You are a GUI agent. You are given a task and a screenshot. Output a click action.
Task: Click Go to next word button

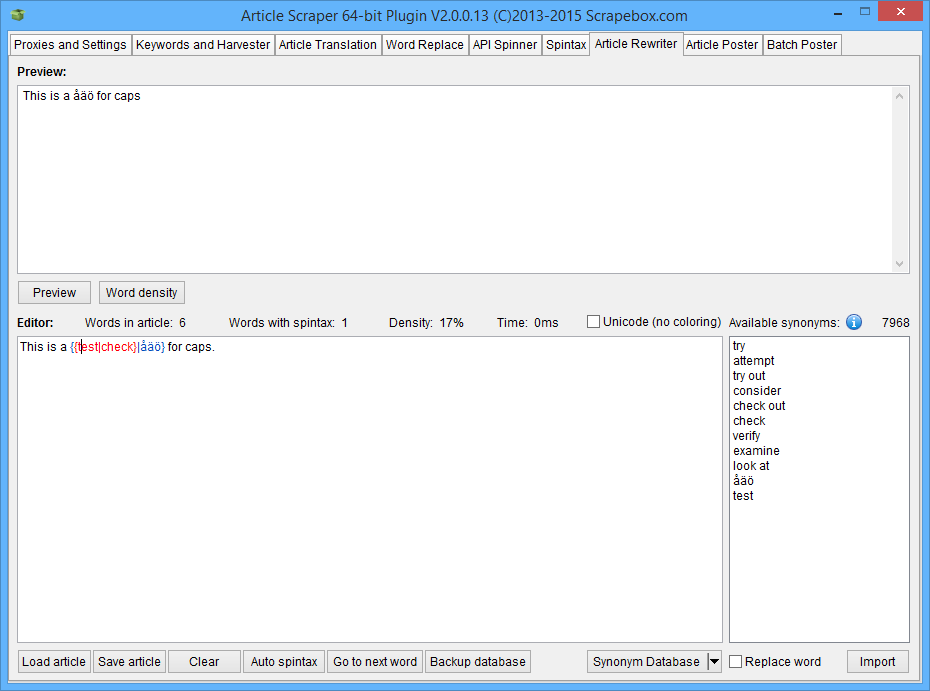click(x=375, y=661)
